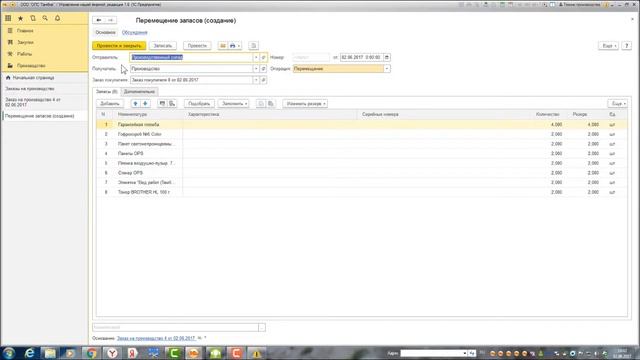
Task: Click the create-based-on icon next to Провести
Action: coord(222,46)
